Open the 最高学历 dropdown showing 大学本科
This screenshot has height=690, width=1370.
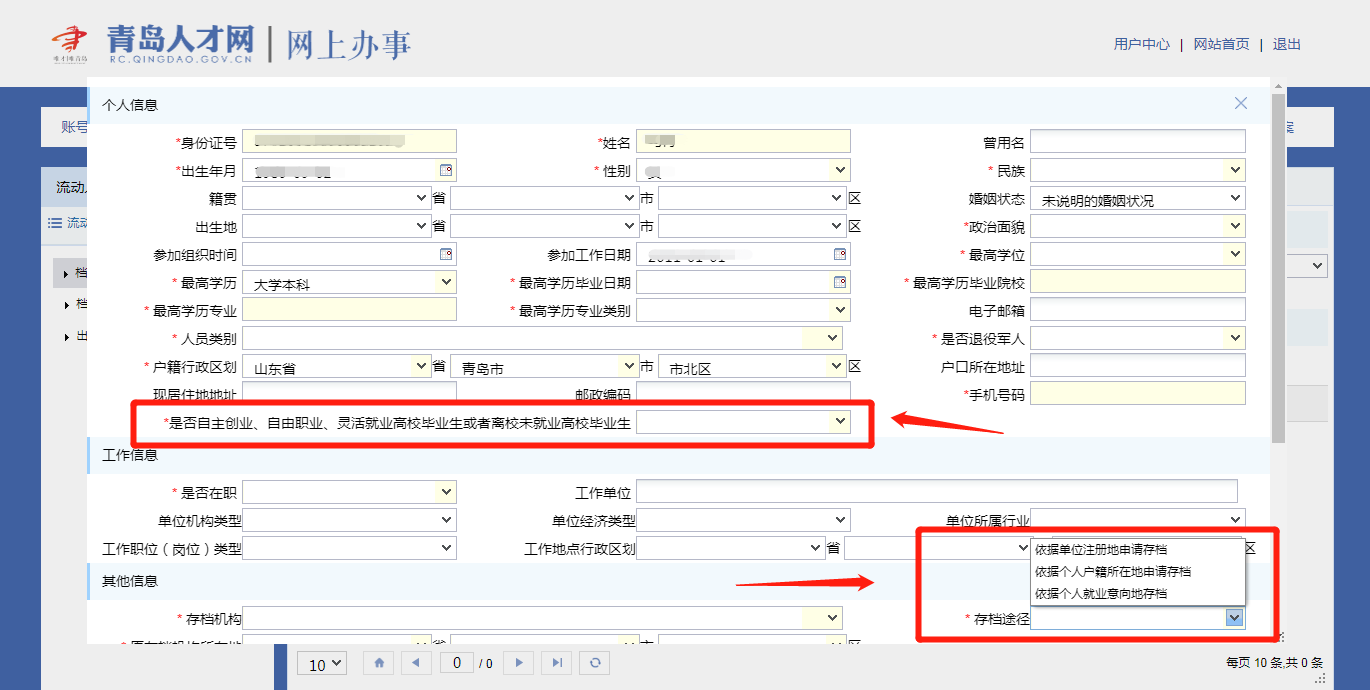coord(446,283)
